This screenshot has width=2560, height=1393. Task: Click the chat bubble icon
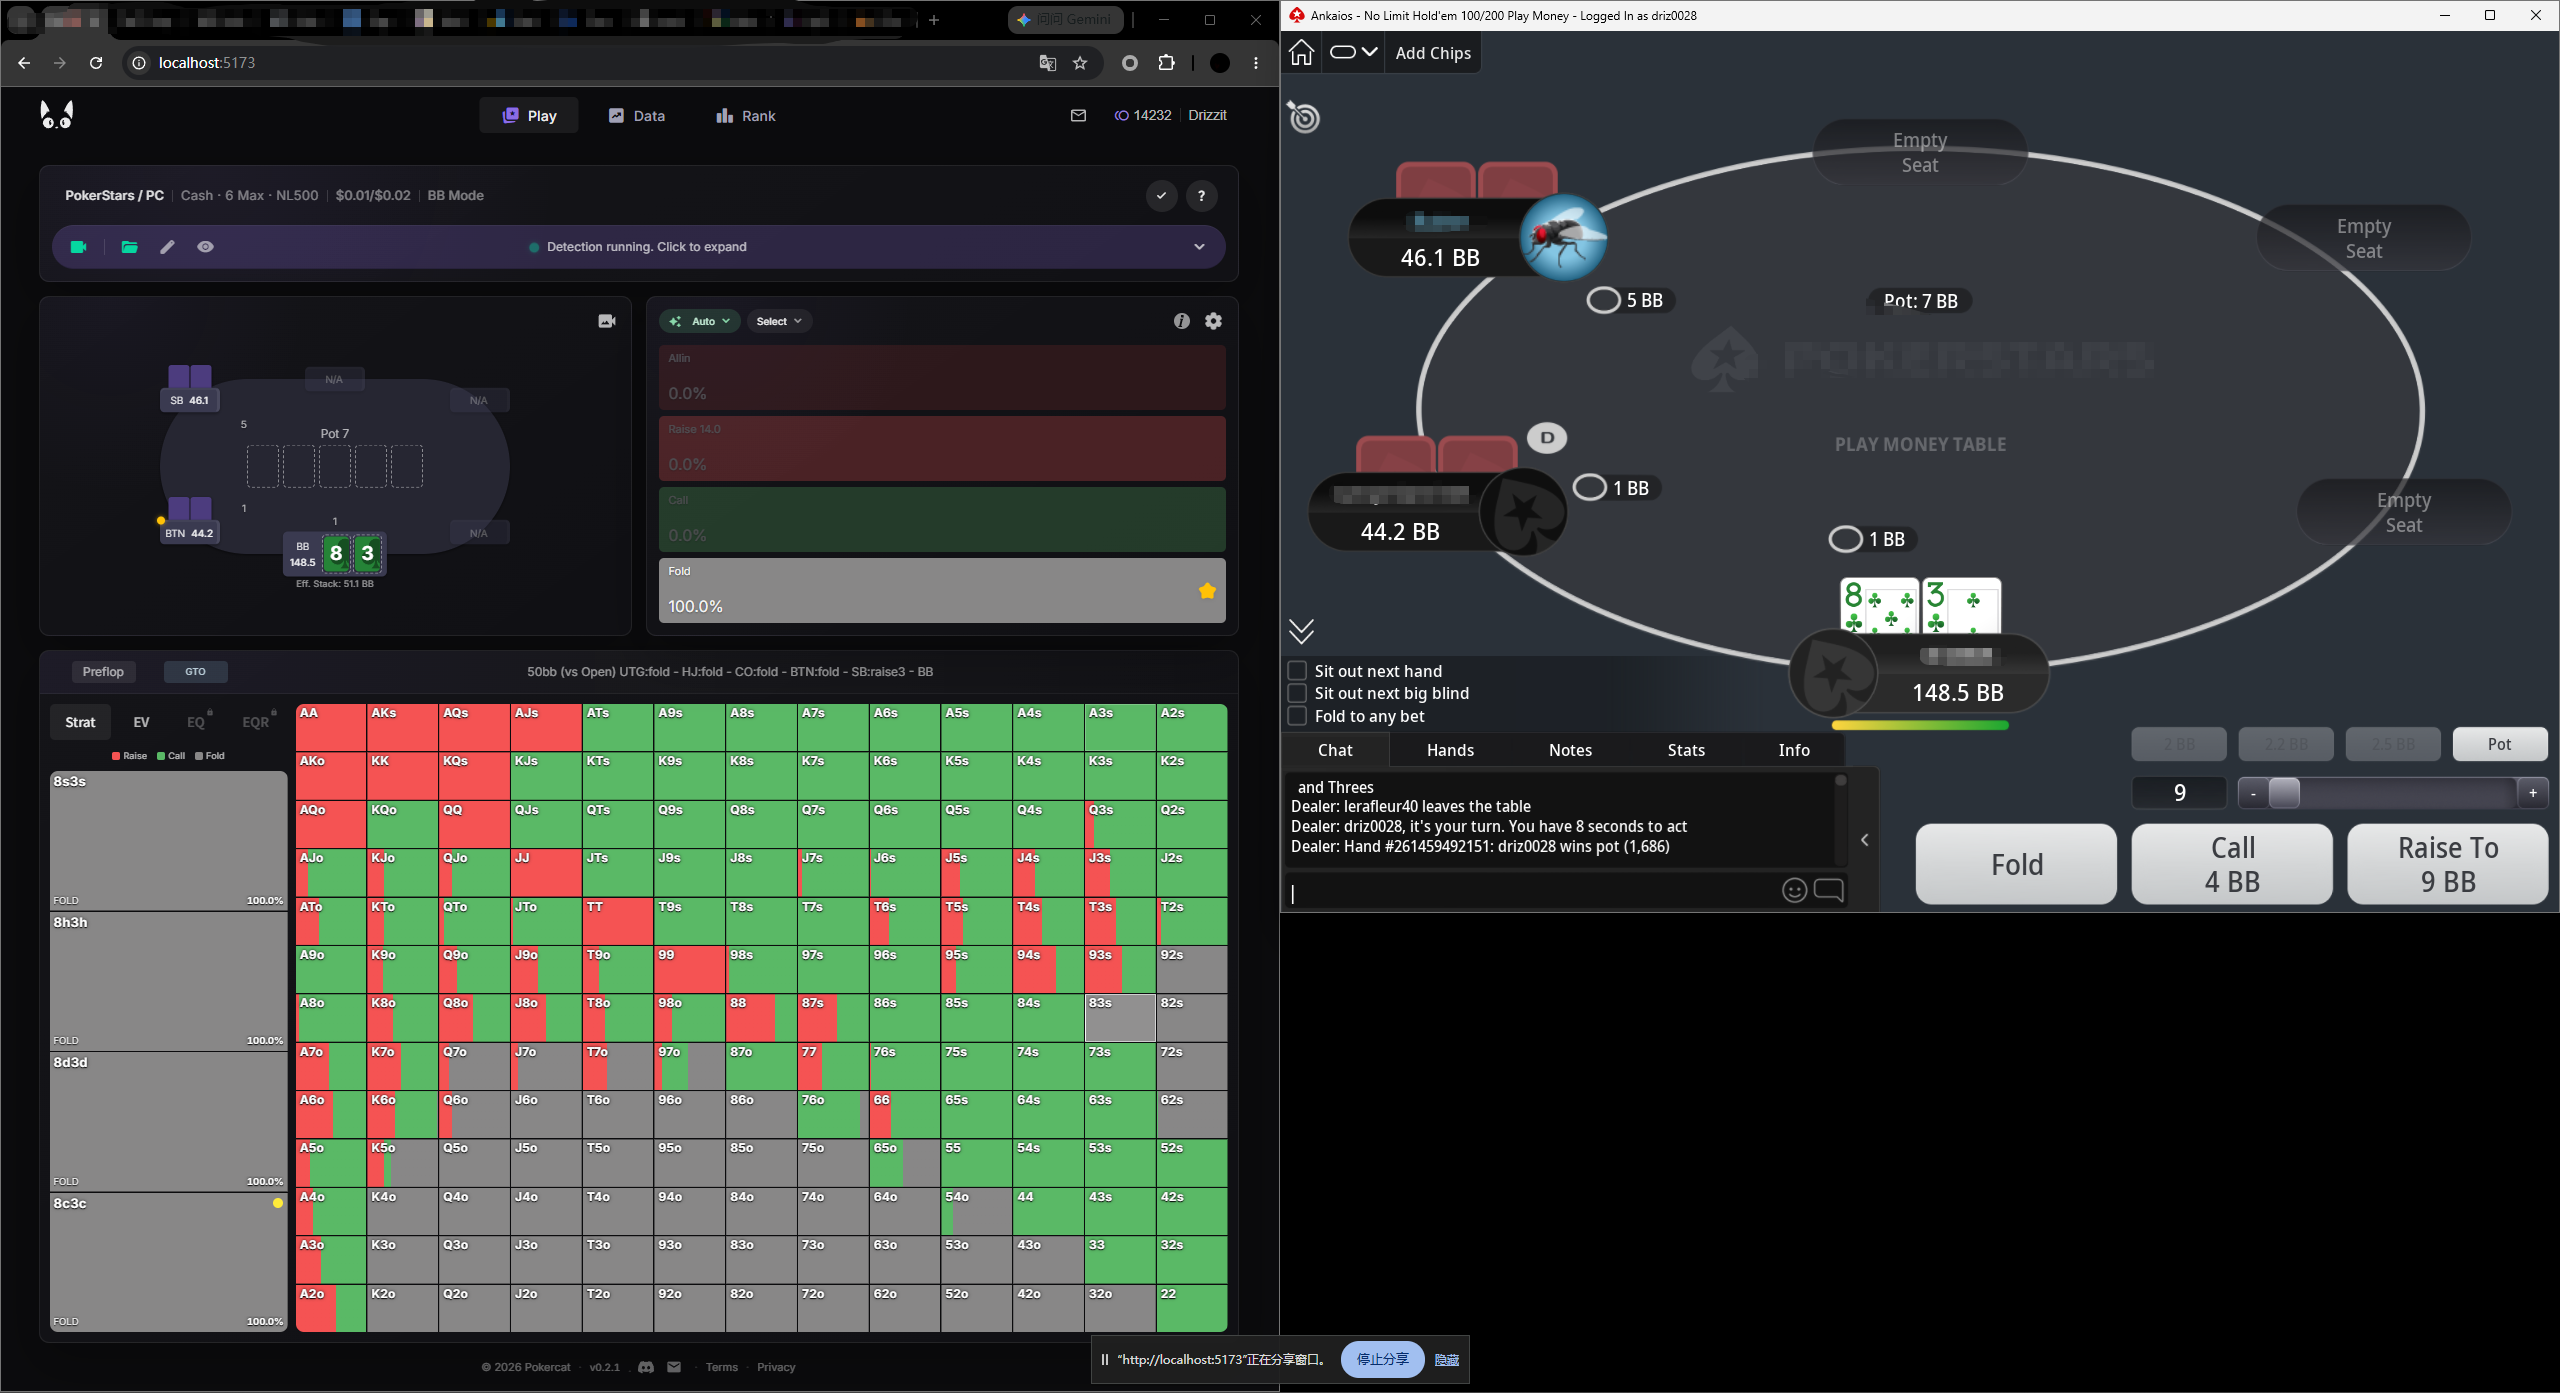1828,890
